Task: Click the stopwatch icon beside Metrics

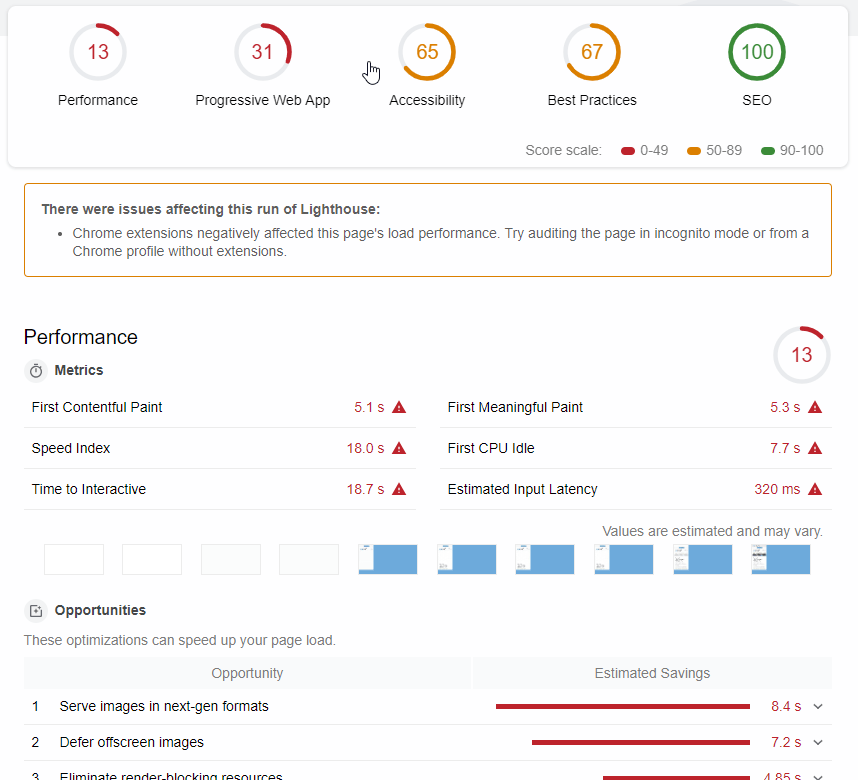Action: click(36, 371)
